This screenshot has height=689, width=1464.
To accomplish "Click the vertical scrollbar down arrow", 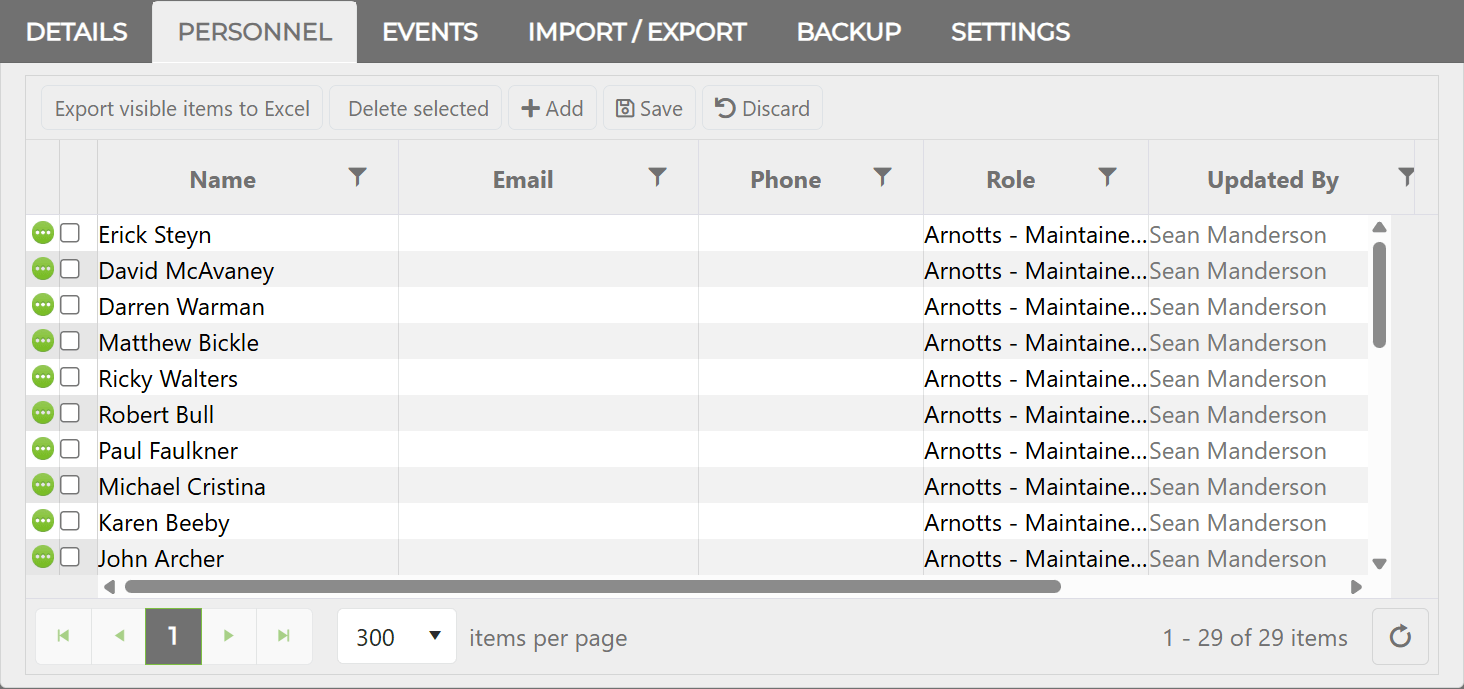I will pos(1379,564).
